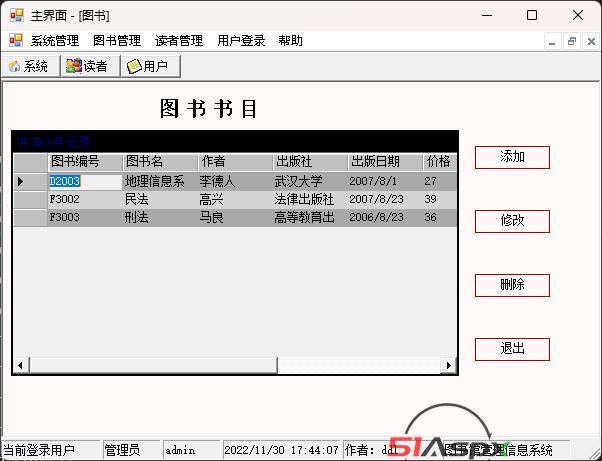Click the 作者 column header
The height and width of the screenshot is (461, 602).
pos(235,162)
